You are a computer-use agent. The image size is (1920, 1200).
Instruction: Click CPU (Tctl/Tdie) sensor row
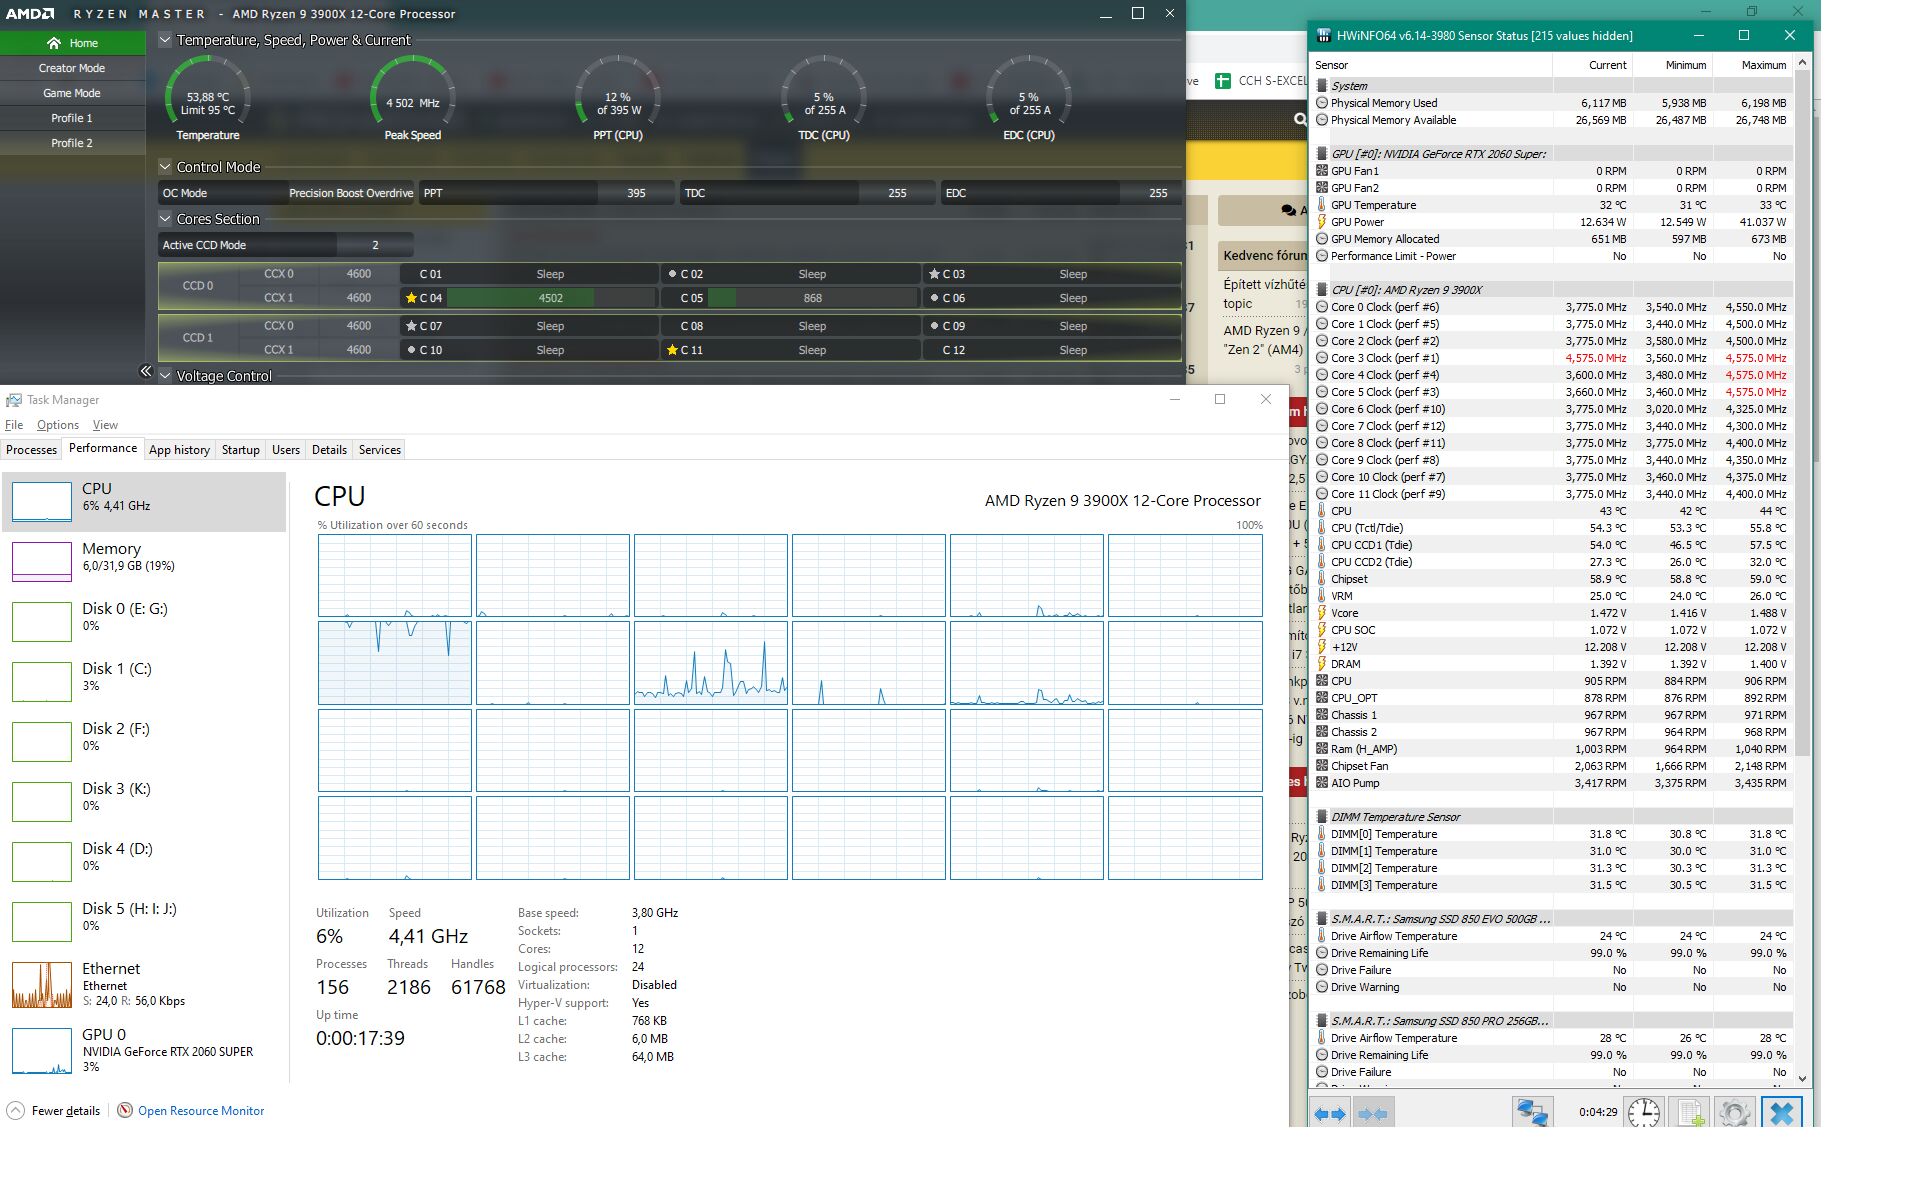pos(1552,528)
